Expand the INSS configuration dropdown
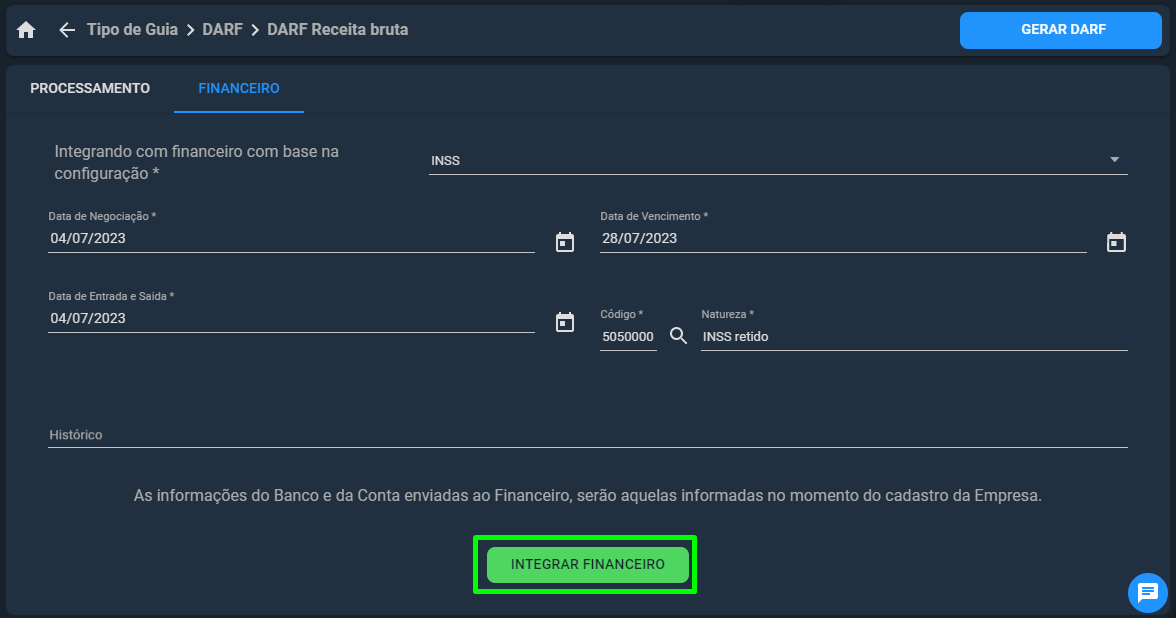This screenshot has width=1176, height=618. pos(778,160)
